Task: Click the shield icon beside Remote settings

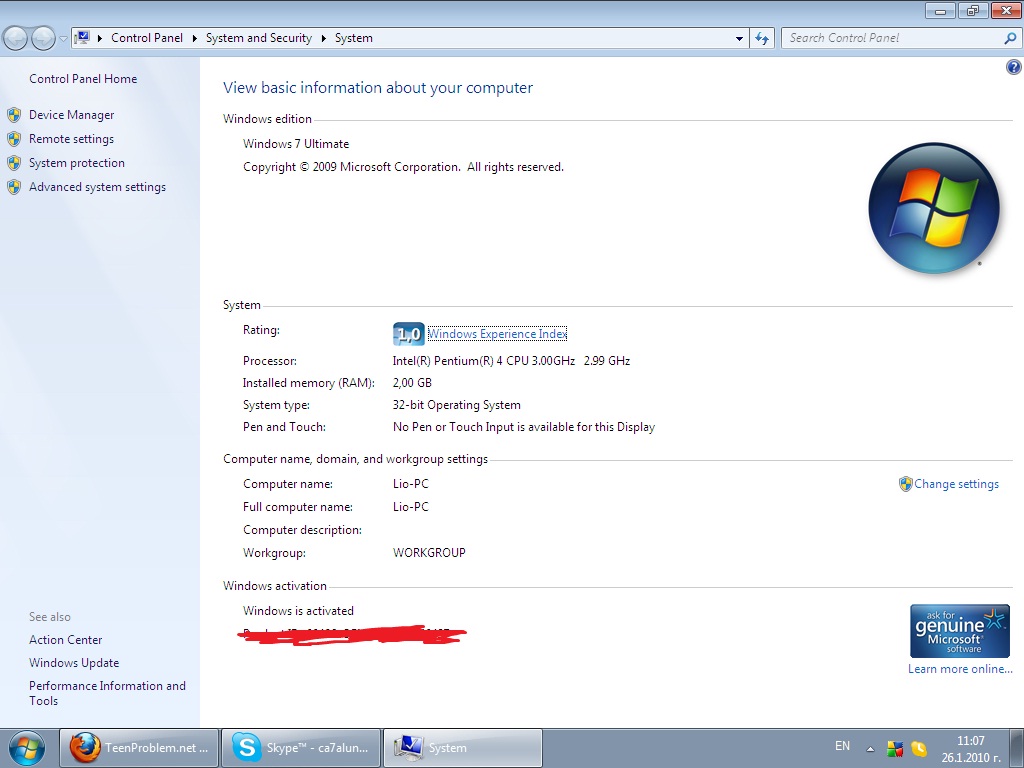Action: click(x=14, y=139)
